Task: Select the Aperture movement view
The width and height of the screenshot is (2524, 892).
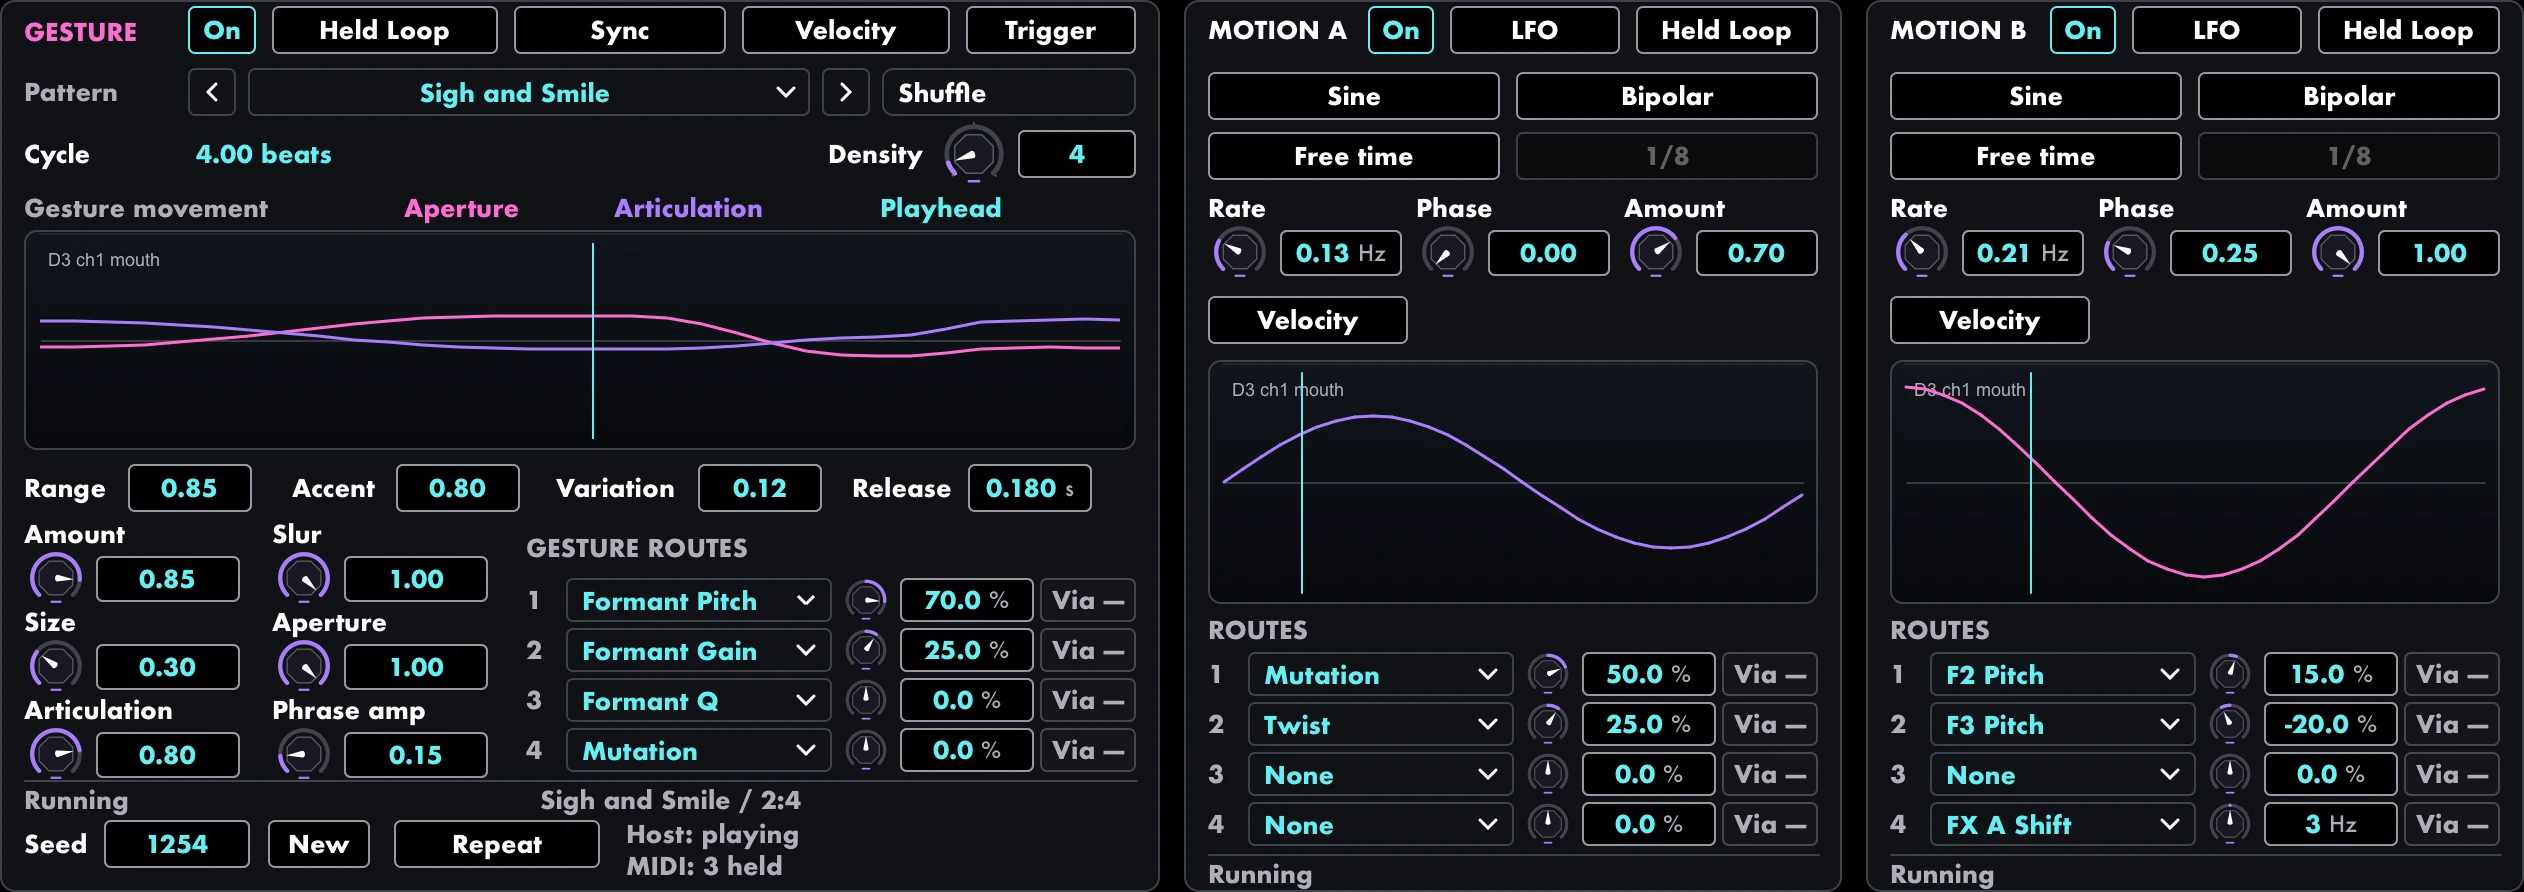Action: click(461, 208)
